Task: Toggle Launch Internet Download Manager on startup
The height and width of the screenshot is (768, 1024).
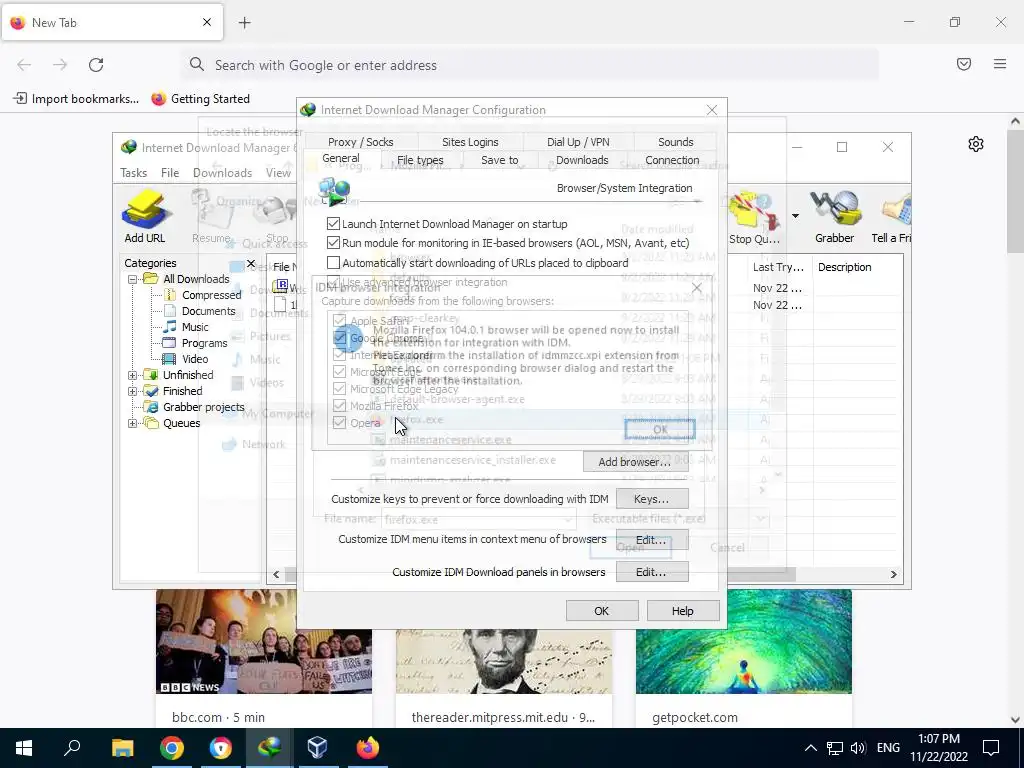Action: coord(334,224)
